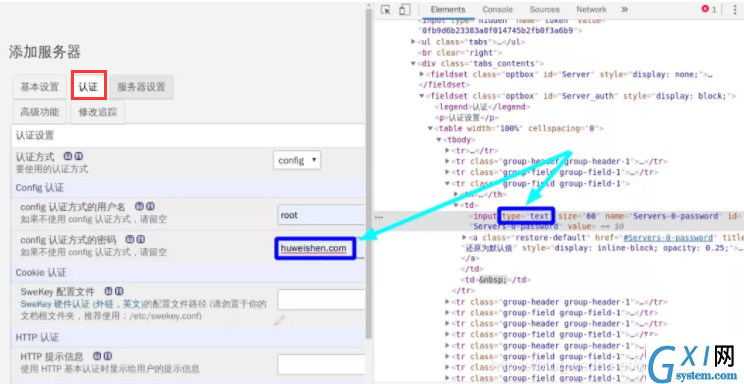Image resolution: width=744 pixels, height=384 pixels.
Task: Collapse the div class="tabs_contents" node
Action: coord(413,64)
